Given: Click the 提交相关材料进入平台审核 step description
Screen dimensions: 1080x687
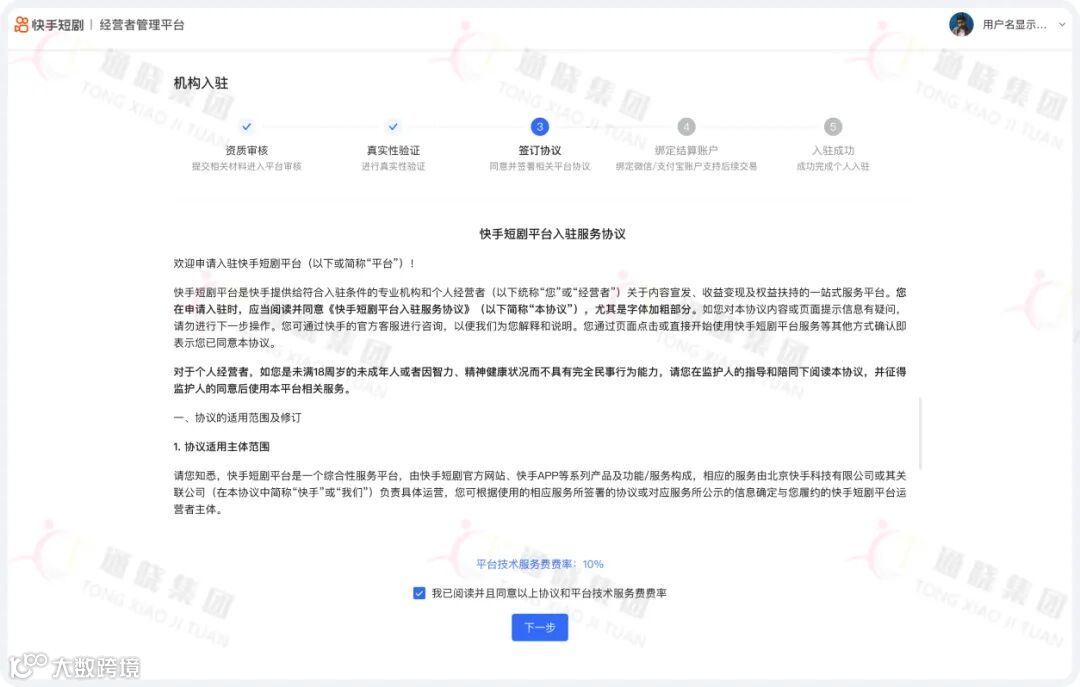Looking at the screenshot, I should pyautogui.click(x=247, y=166).
